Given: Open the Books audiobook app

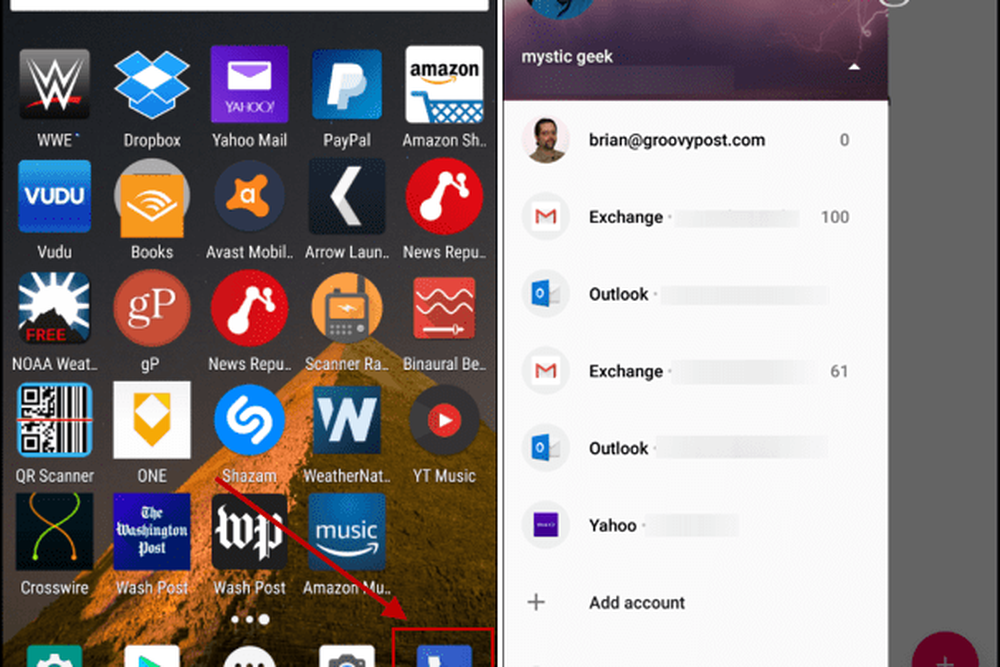Looking at the screenshot, I should 152,197.
